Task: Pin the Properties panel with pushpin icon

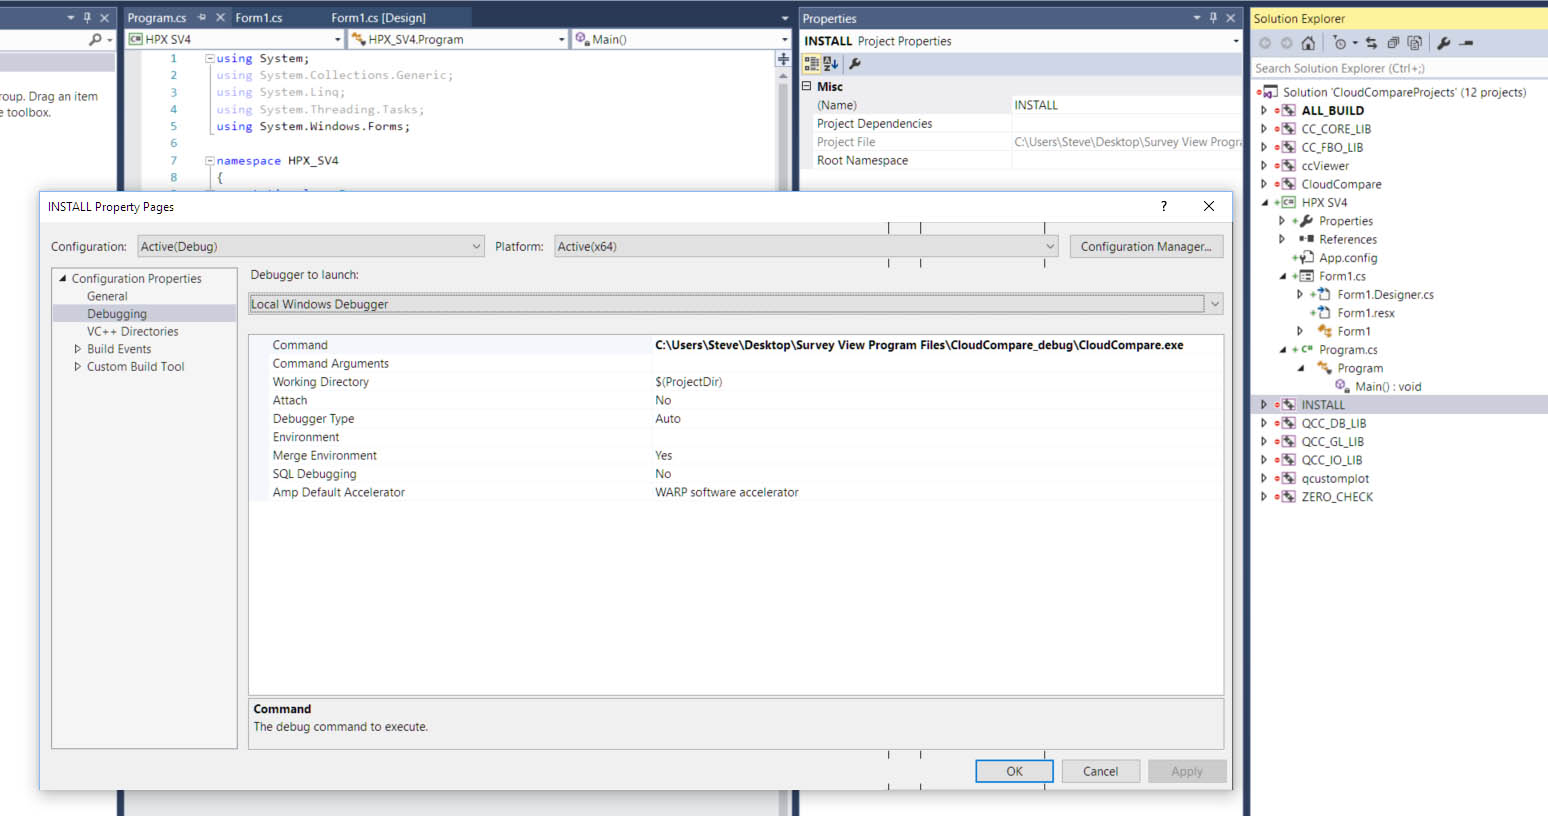Action: [1213, 18]
